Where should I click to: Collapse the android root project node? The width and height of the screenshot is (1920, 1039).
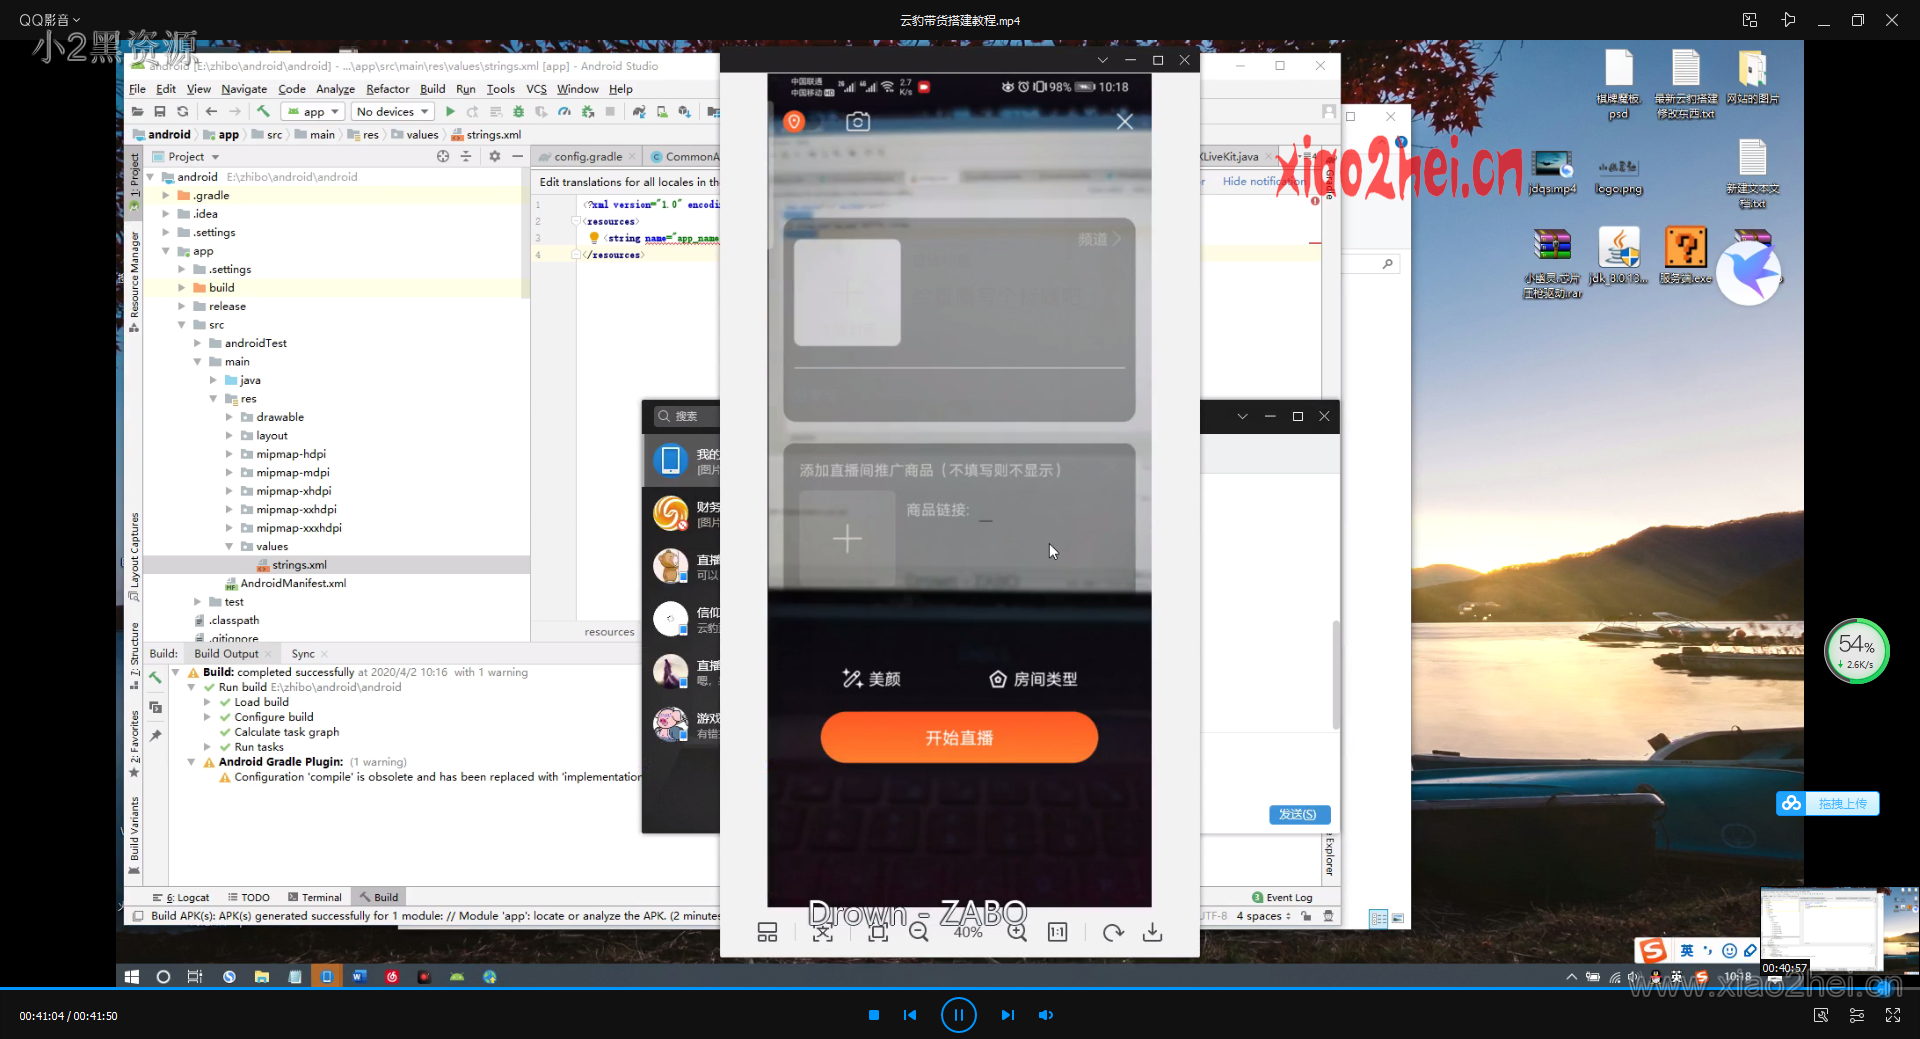point(150,177)
